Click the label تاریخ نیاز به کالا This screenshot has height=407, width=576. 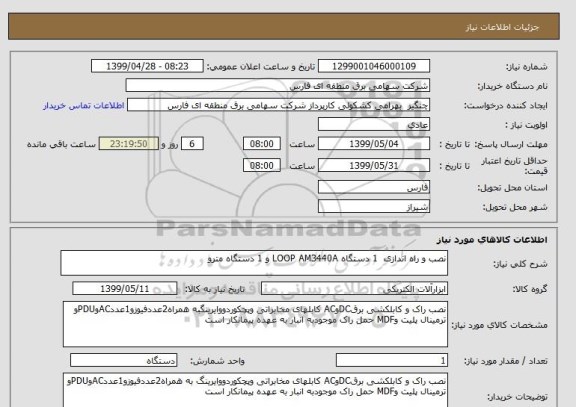214,289
